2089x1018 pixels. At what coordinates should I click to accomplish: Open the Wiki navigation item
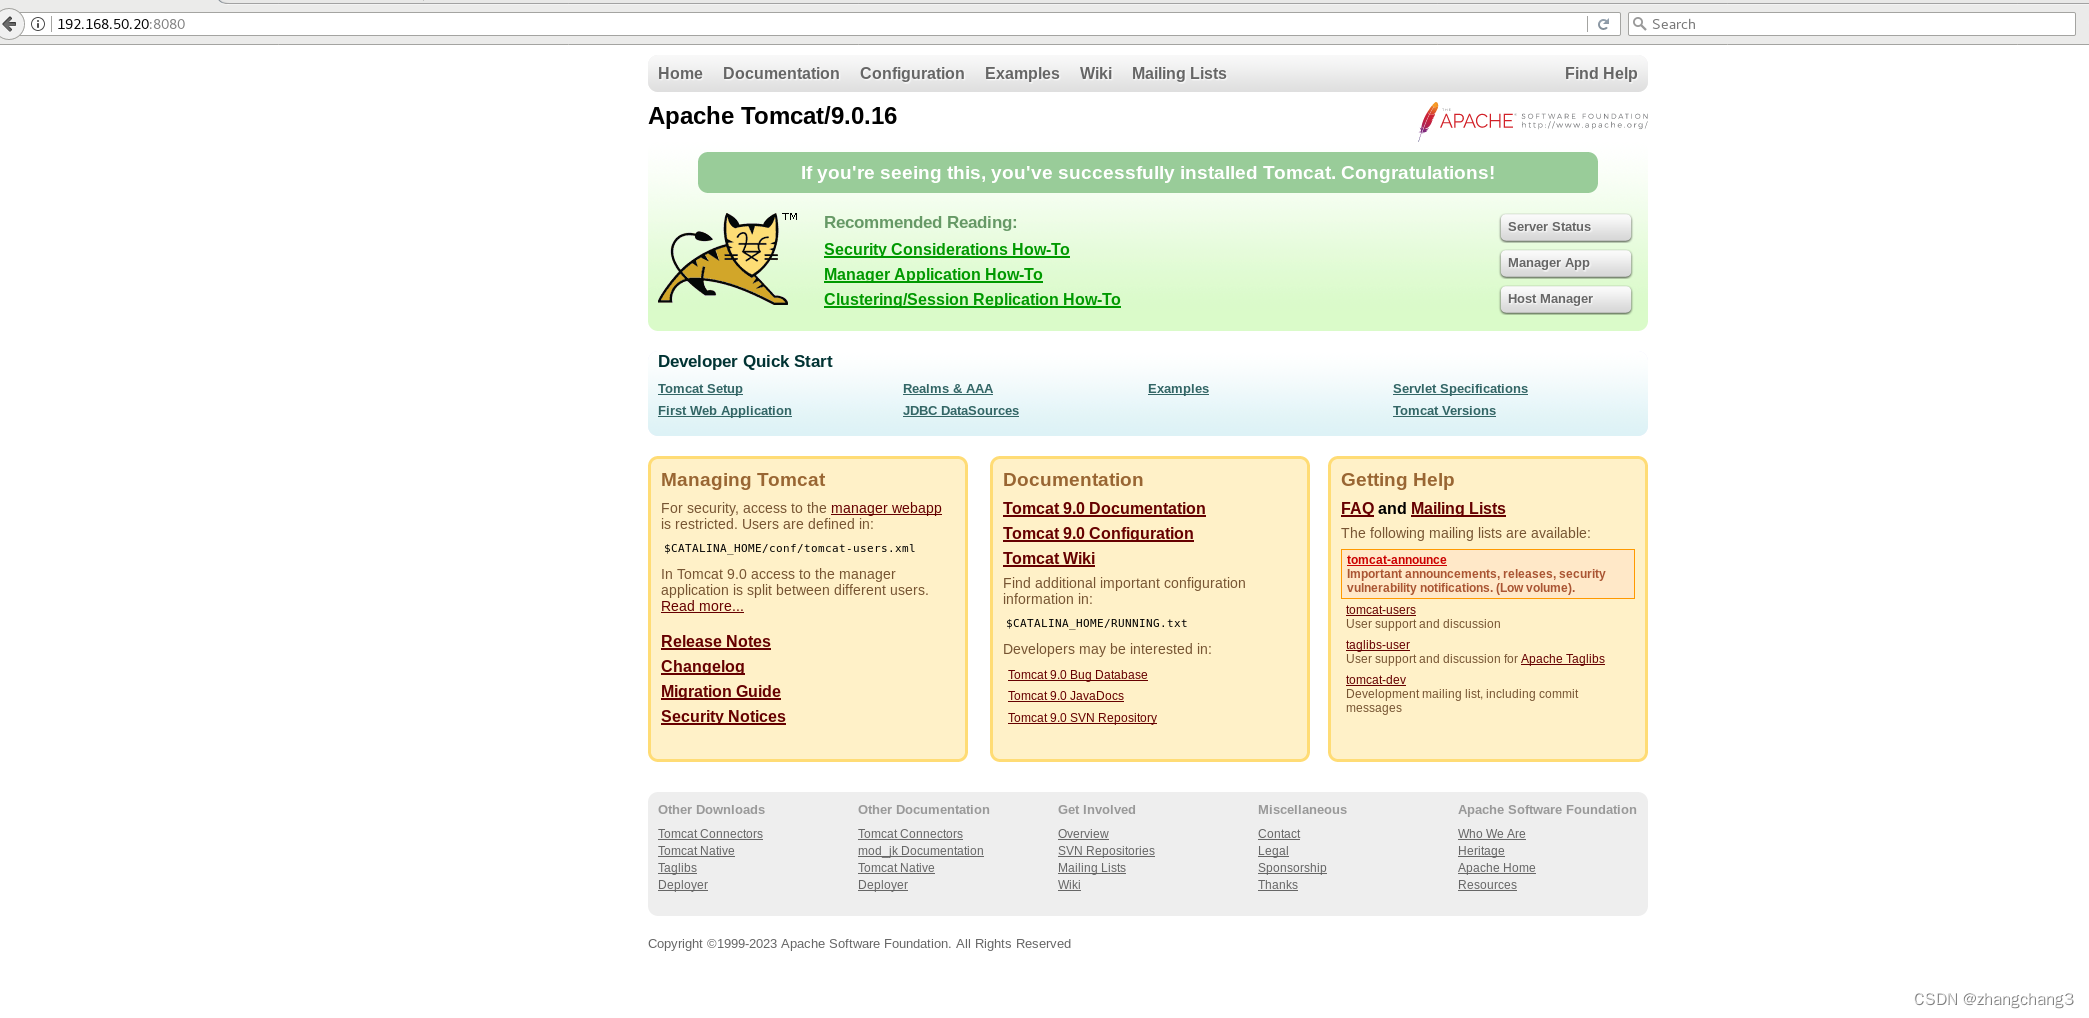click(x=1096, y=73)
